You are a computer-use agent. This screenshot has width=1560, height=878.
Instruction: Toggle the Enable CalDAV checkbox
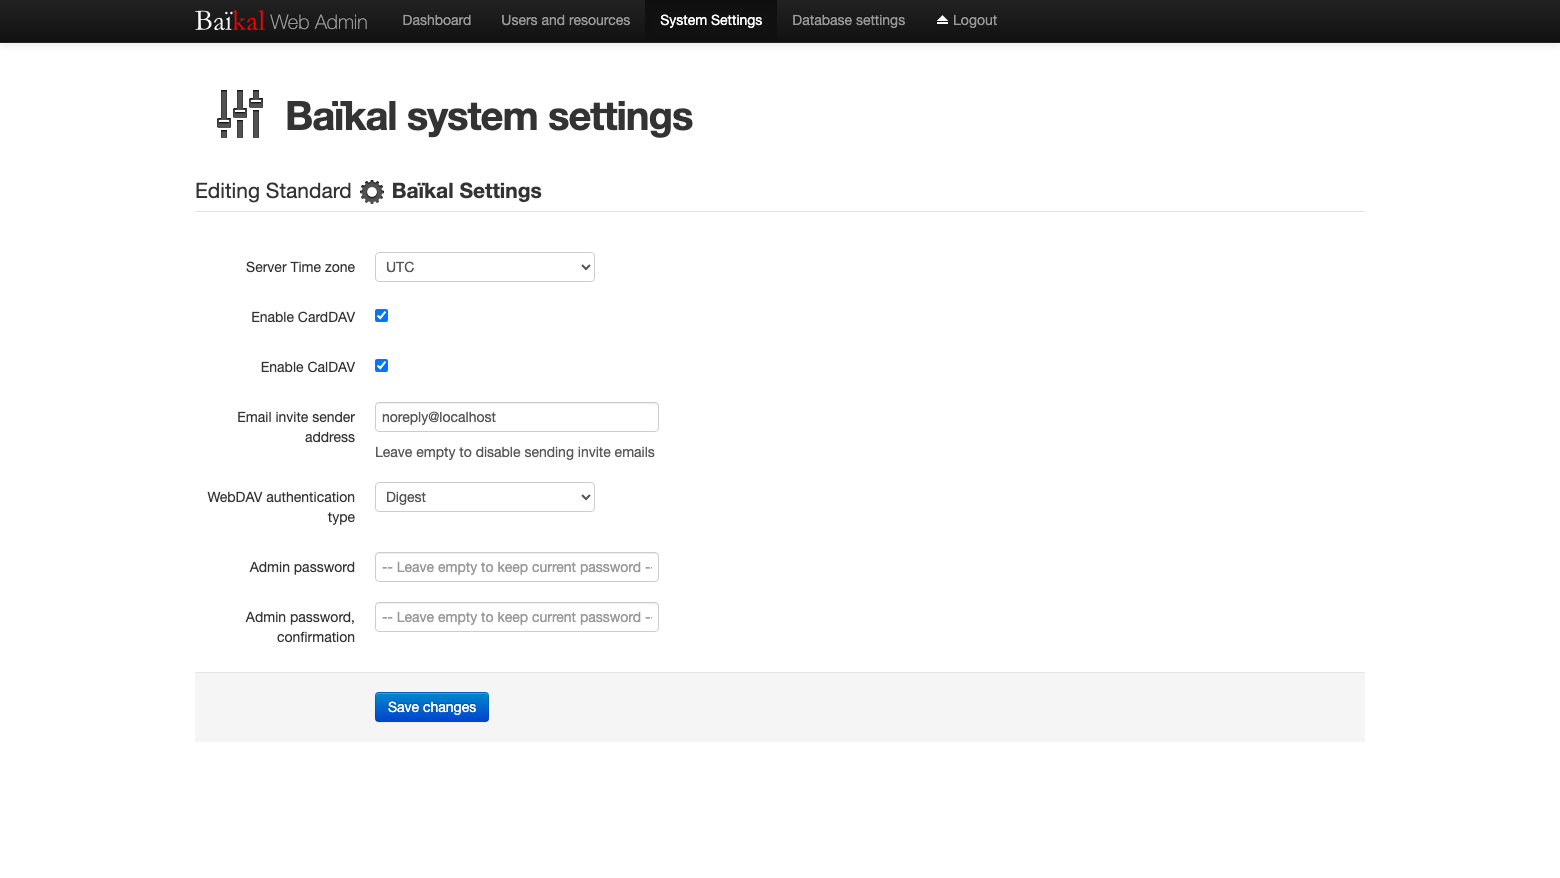tap(381, 366)
